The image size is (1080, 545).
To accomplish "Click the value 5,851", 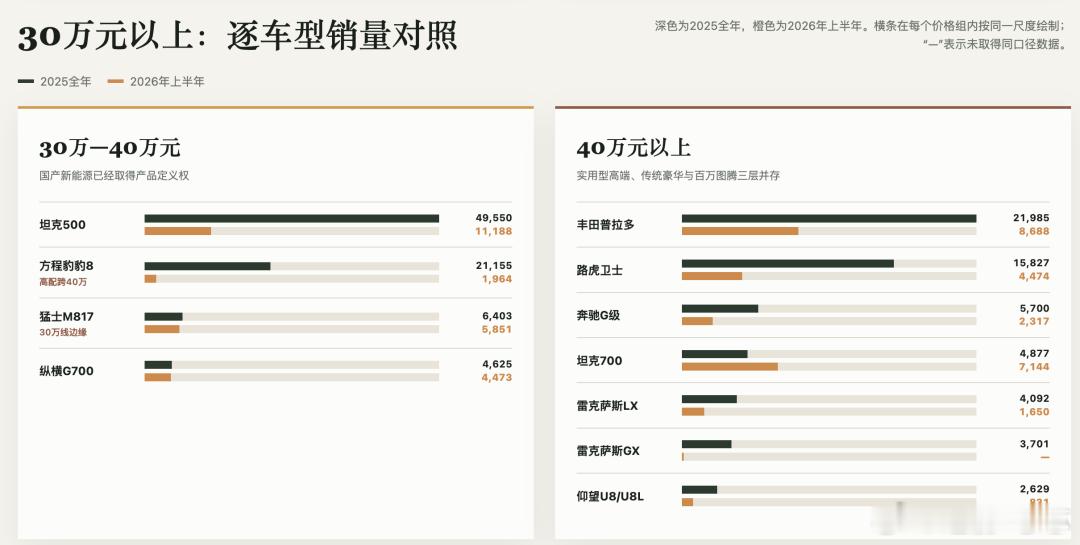I will (x=497, y=329).
